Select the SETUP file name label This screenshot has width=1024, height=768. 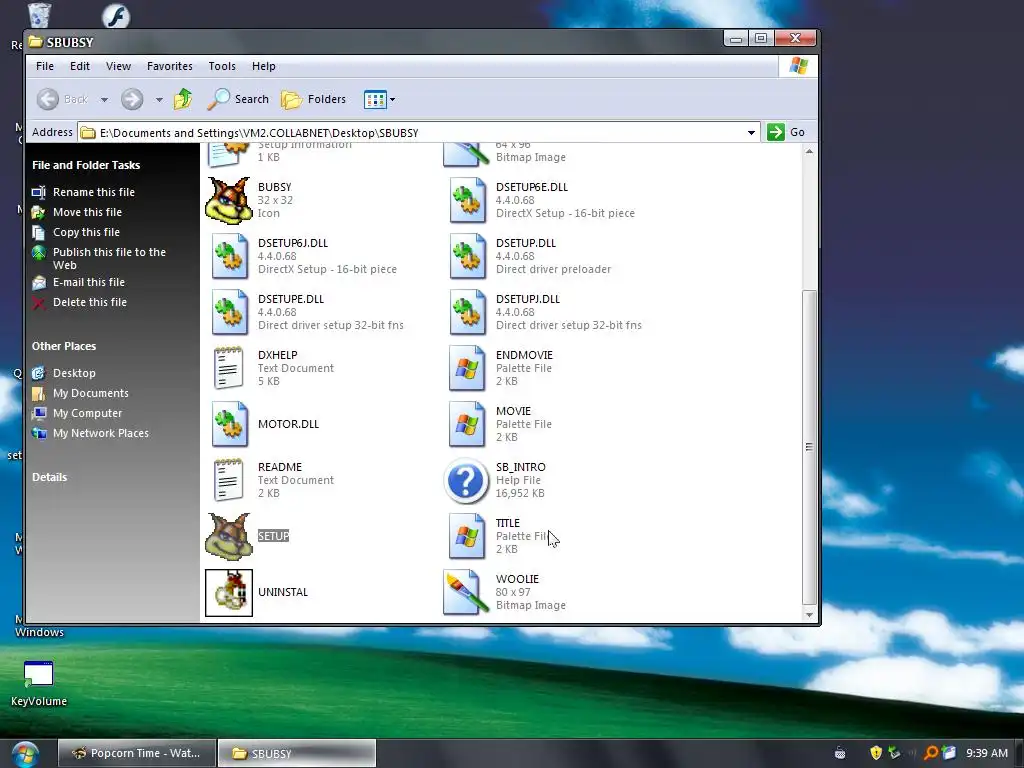pyautogui.click(x=273, y=536)
